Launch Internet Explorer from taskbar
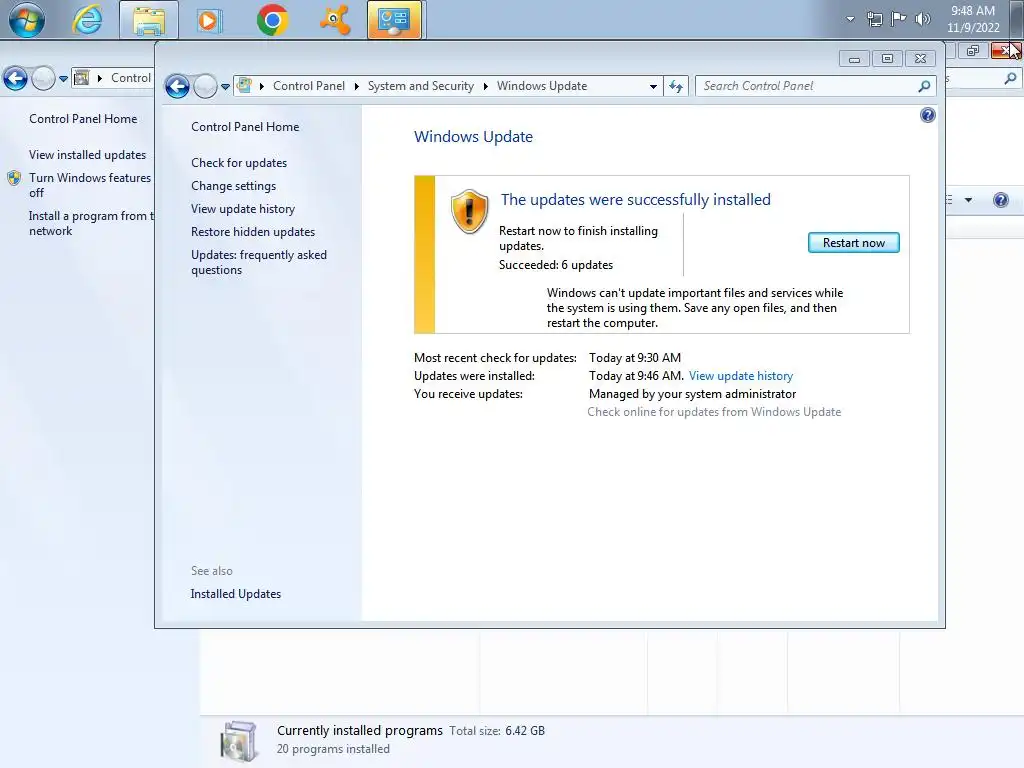Image resolution: width=1024 pixels, height=768 pixels. pyautogui.click(x=87, y=20)
